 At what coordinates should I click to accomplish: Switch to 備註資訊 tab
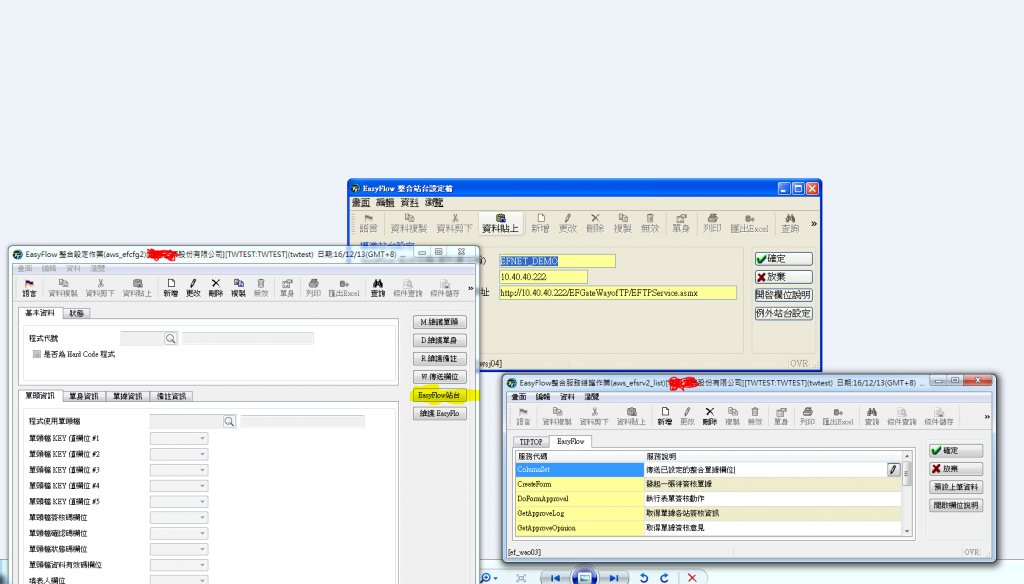click(171, 396)
